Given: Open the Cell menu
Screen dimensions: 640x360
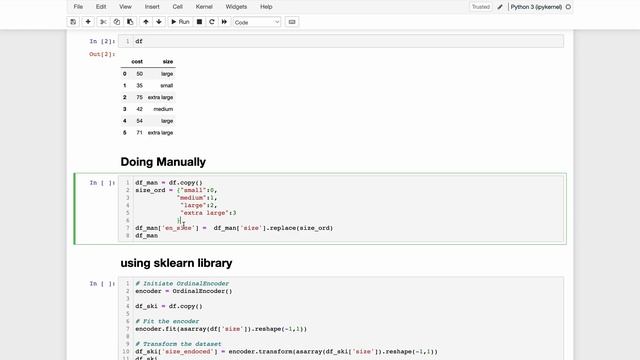Looking at the screenshot, I should point(178,7).
